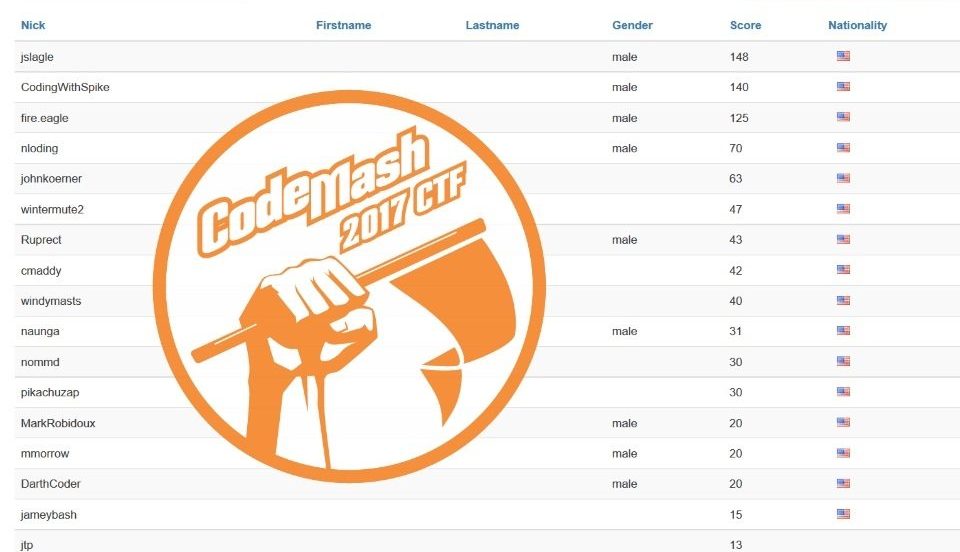Select the nick "jslagle"
The width and height of the screenshot is (960, 552).
click(37, 57)
